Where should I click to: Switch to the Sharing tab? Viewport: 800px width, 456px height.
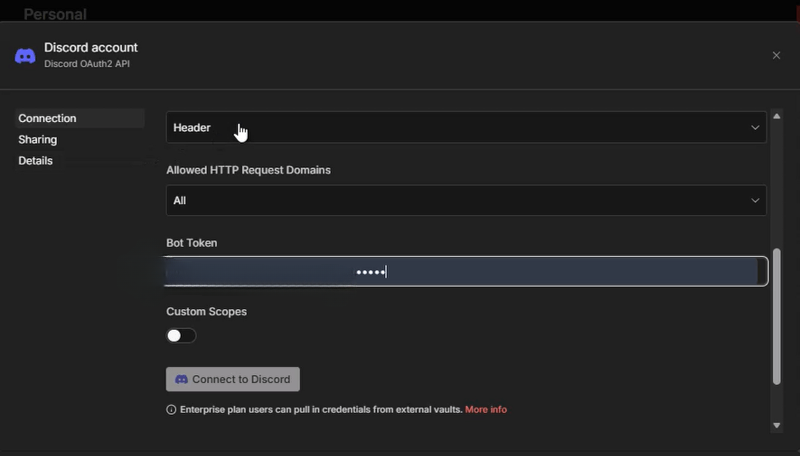click(38, 139)
